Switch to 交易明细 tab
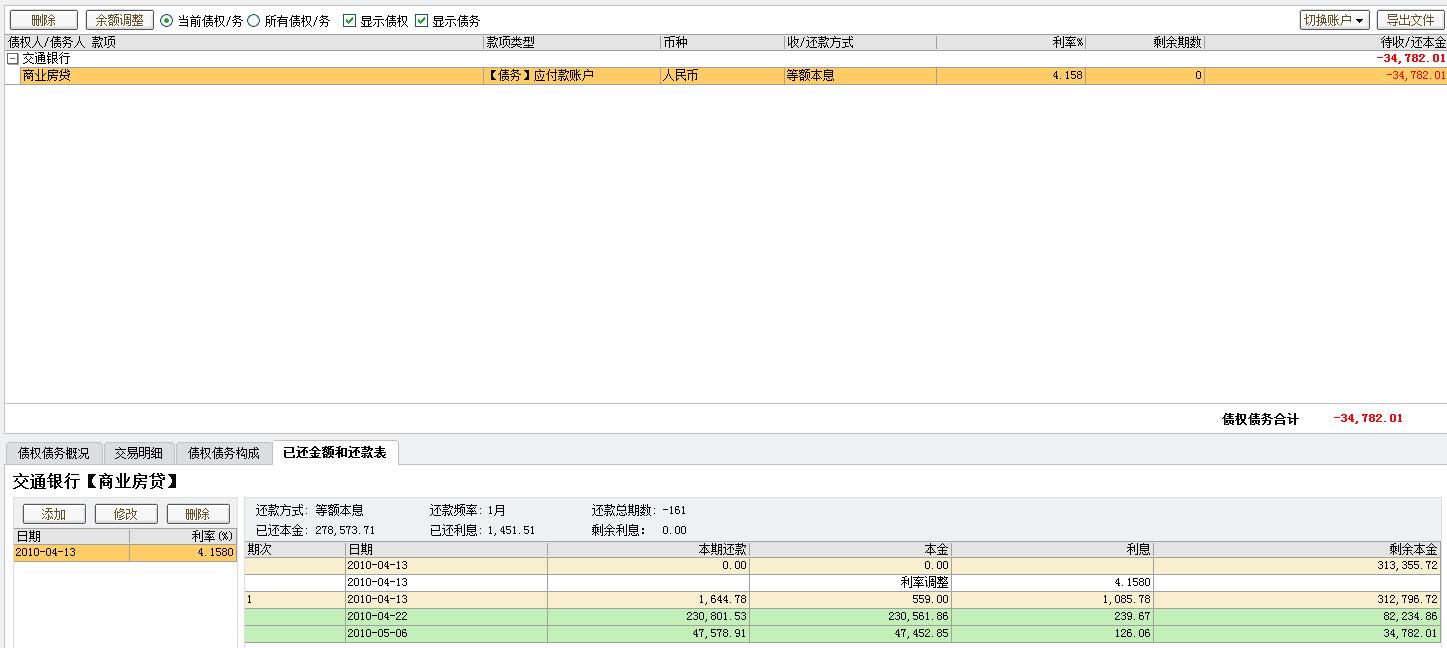Viewport: 1447px width, 648px height. [x=139, y=454]
